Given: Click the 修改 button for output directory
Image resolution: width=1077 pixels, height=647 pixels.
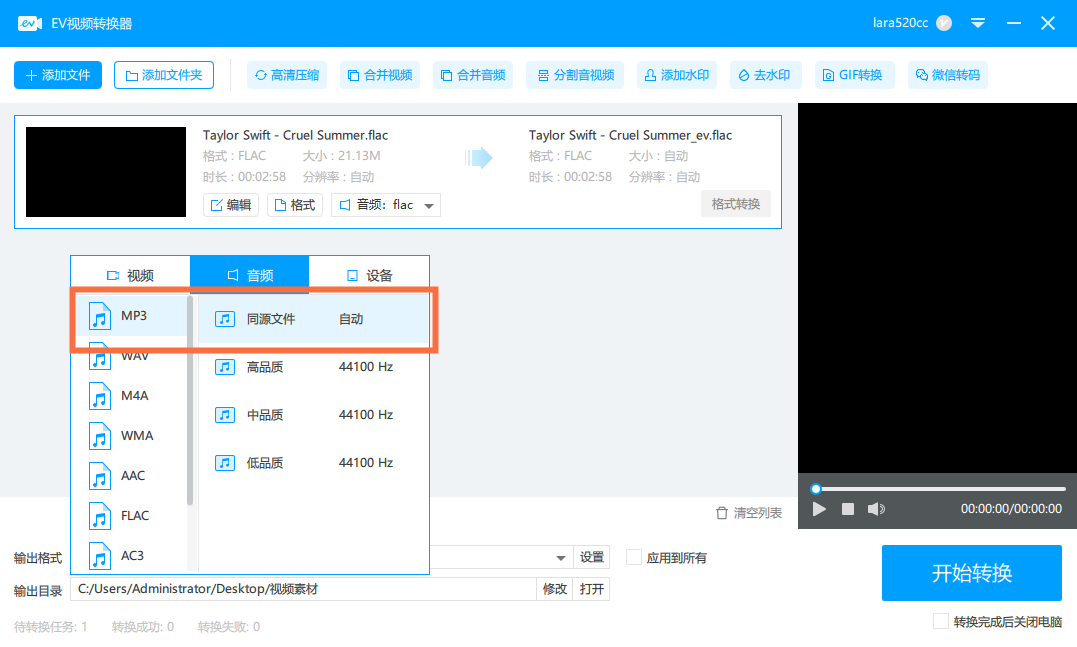Looking at the screenshot, I should click(555, 589).
